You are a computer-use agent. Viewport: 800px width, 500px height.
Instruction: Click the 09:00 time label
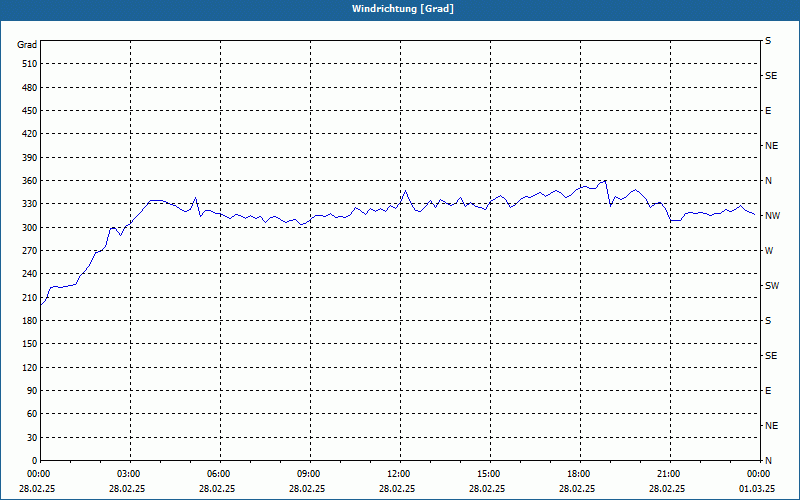(x=309, y=474)
